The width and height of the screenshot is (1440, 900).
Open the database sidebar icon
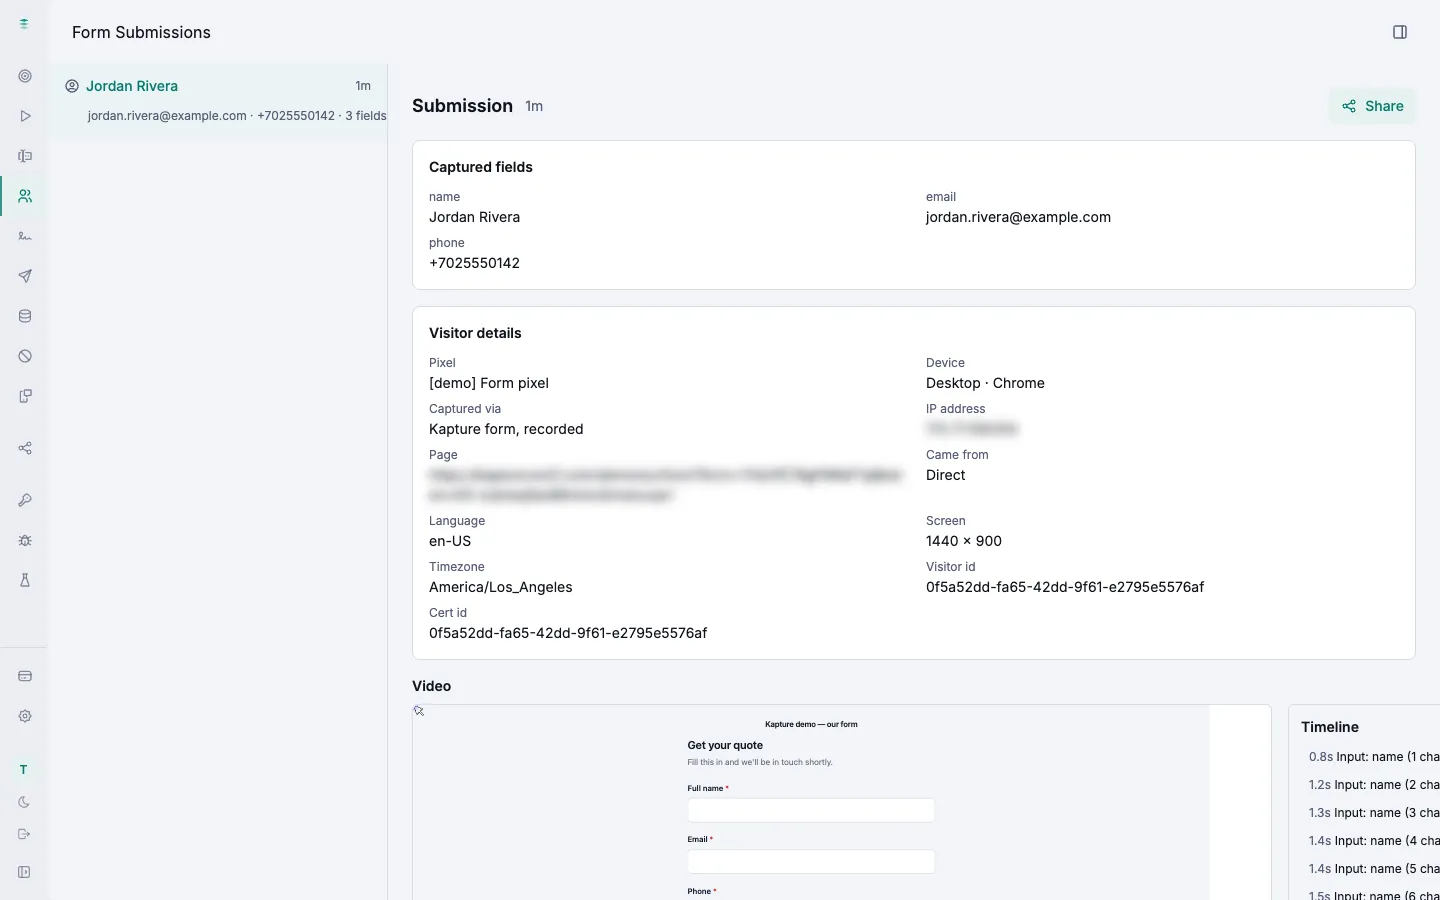(25, 316)
